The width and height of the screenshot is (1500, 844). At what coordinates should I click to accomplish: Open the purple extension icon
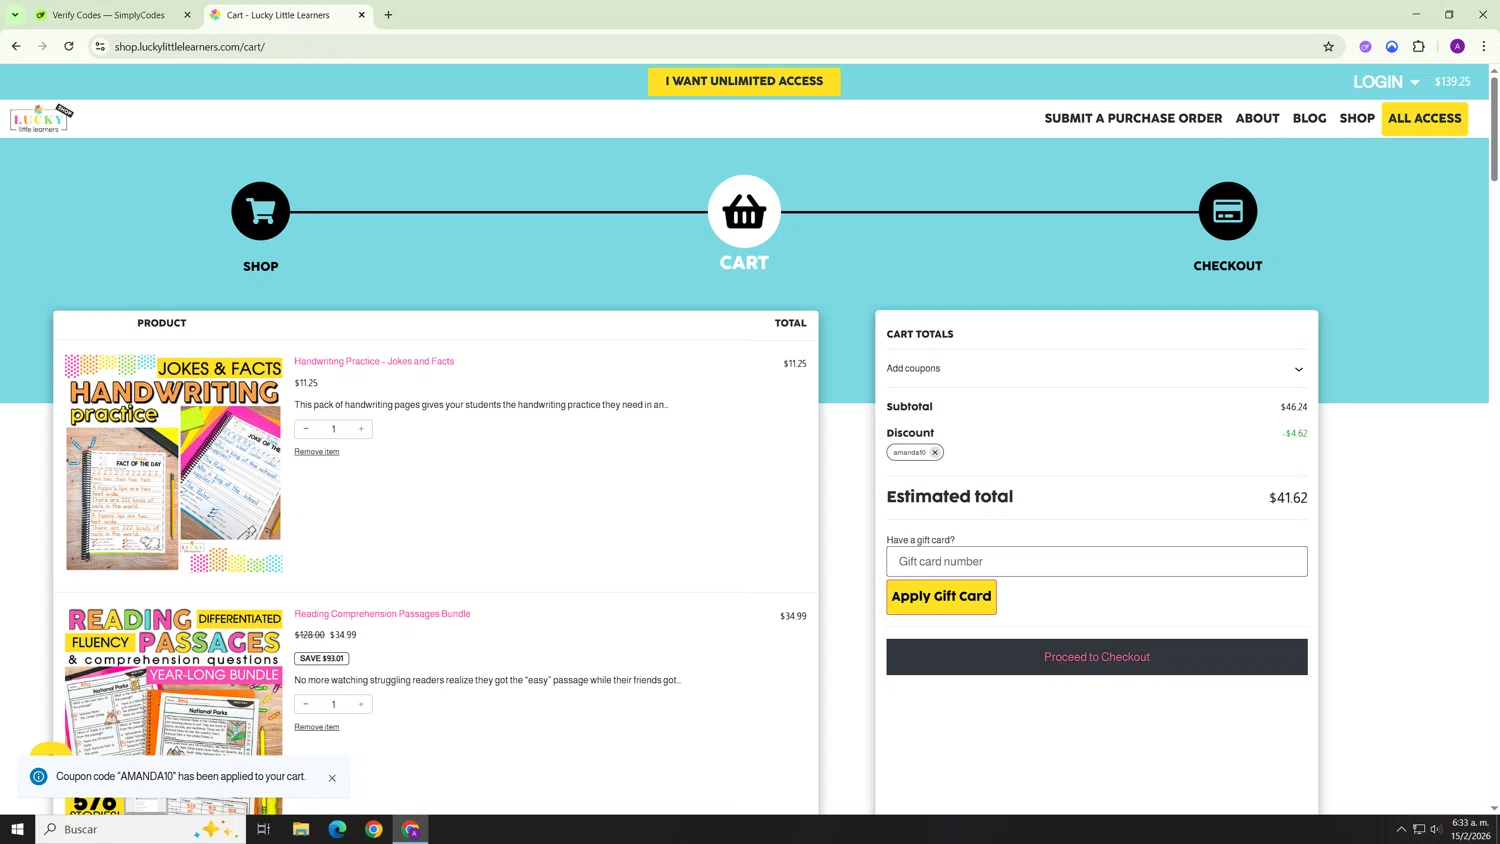(1365, 46)
